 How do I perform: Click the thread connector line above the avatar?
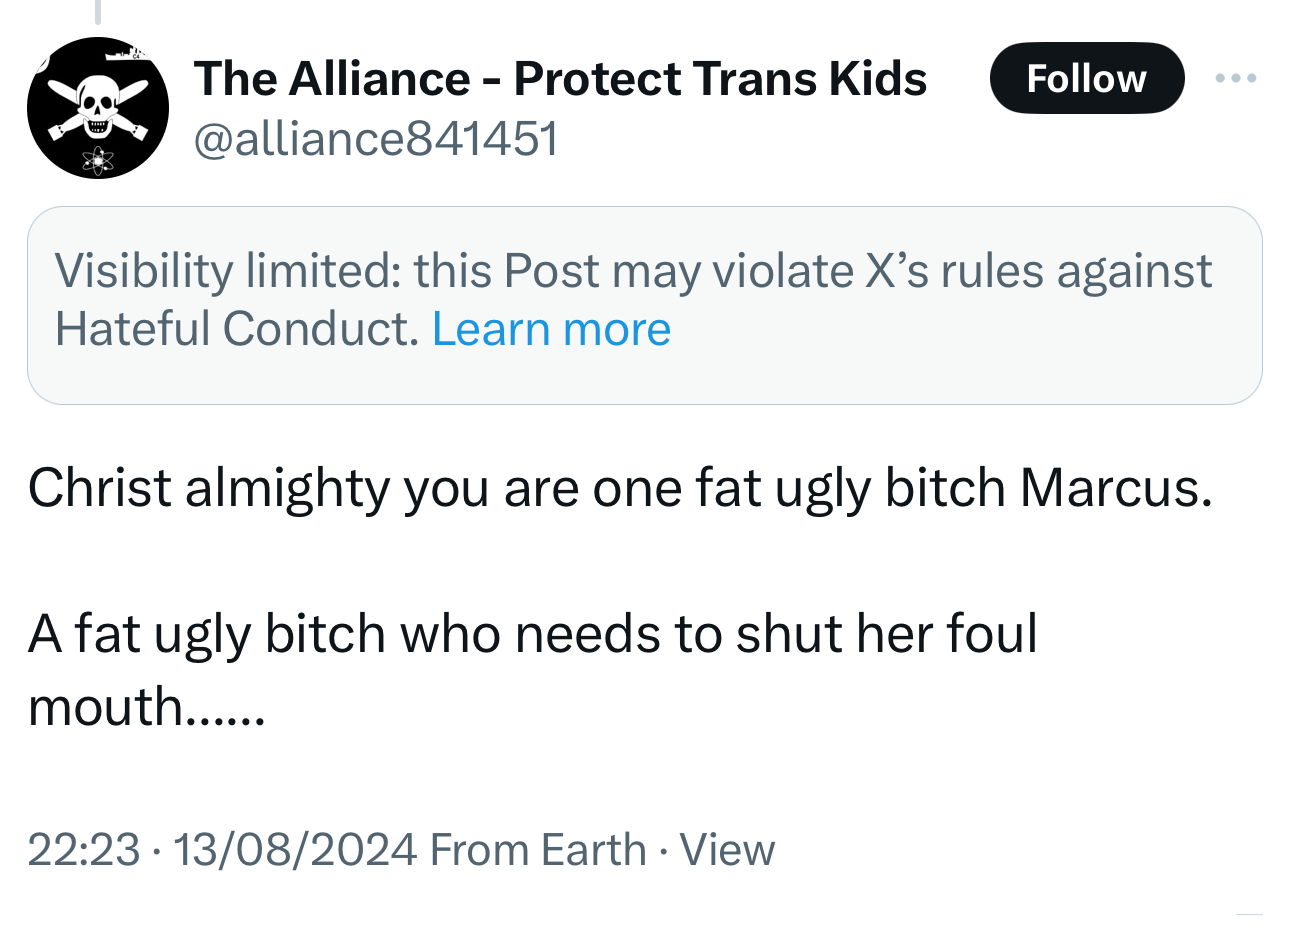point(98,11)
